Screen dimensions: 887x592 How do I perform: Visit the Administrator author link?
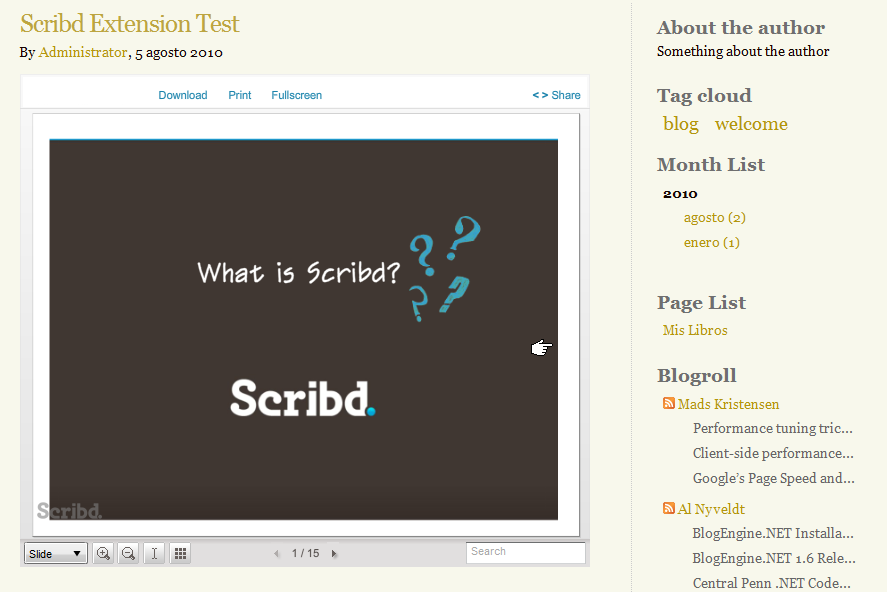pos(83,52)
